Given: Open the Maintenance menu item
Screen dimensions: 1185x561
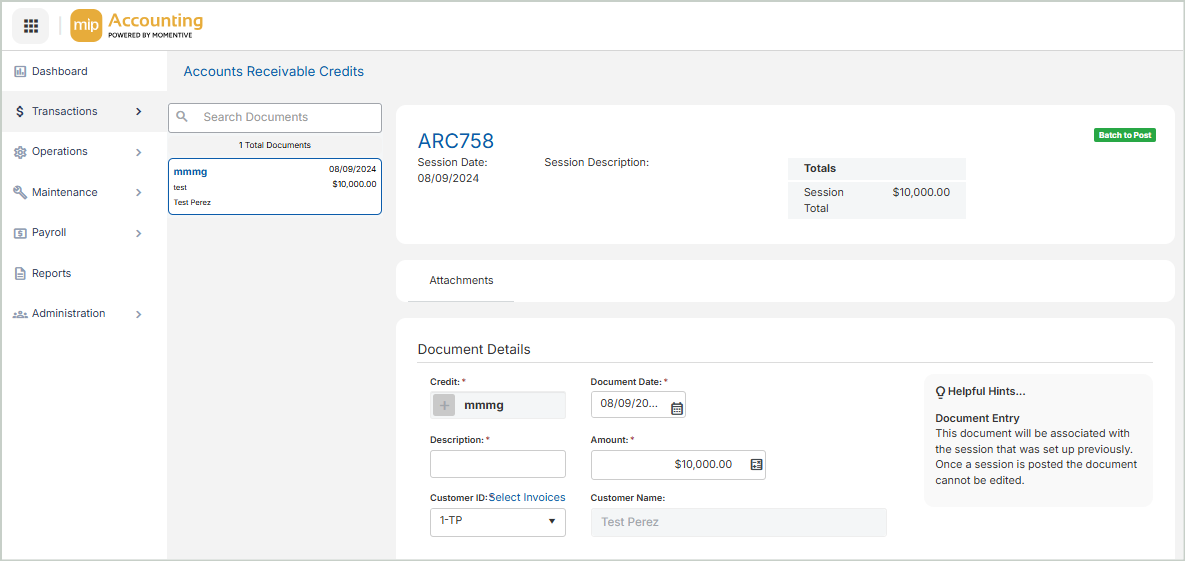Looking at the screenshot, I should coord(65,192).
